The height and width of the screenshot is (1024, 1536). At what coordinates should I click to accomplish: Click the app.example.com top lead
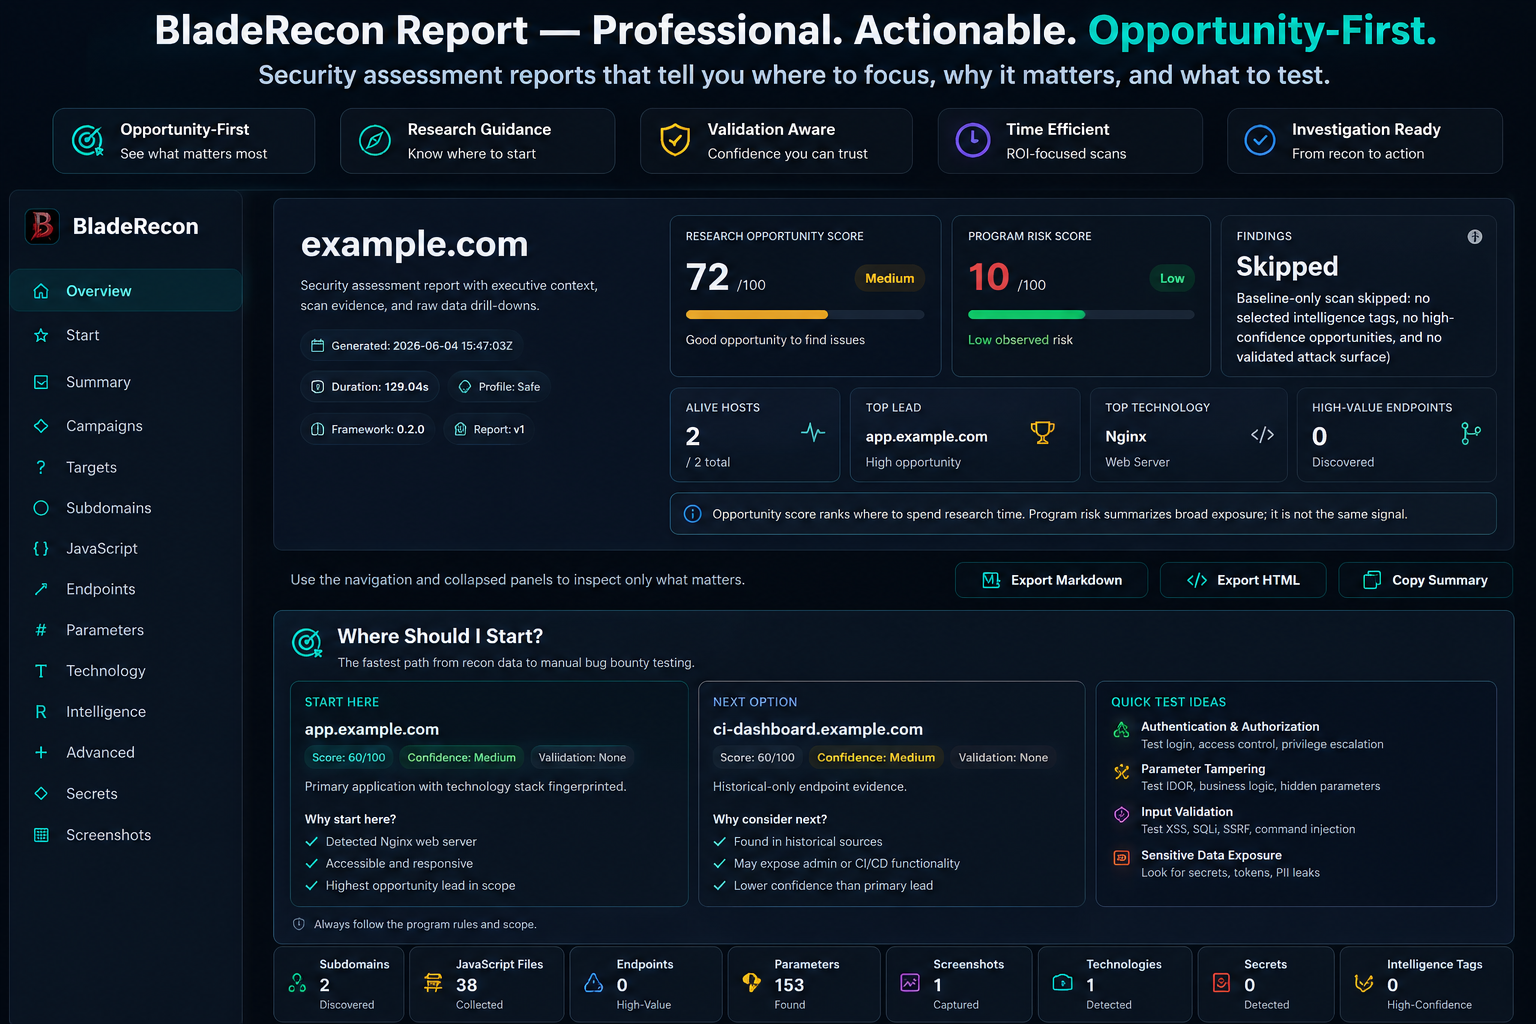point(927,437)
